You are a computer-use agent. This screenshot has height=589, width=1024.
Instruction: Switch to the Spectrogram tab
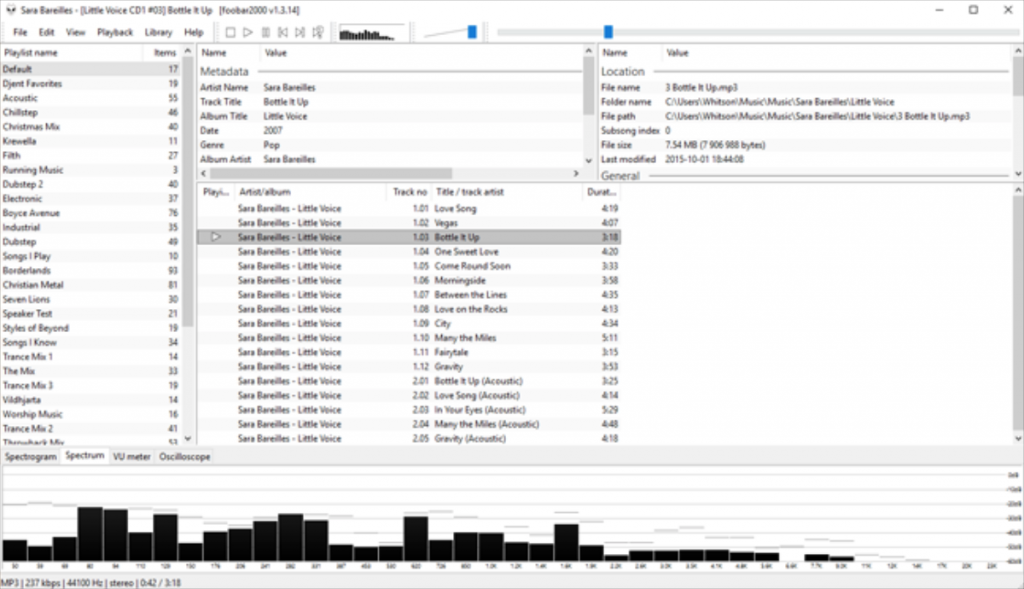click(31, 456)
